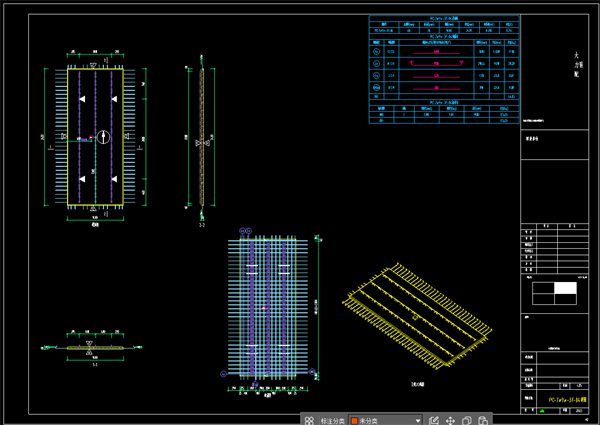Click the green mark in the bottom title block row
600x425 pixels.
(542, 411)
